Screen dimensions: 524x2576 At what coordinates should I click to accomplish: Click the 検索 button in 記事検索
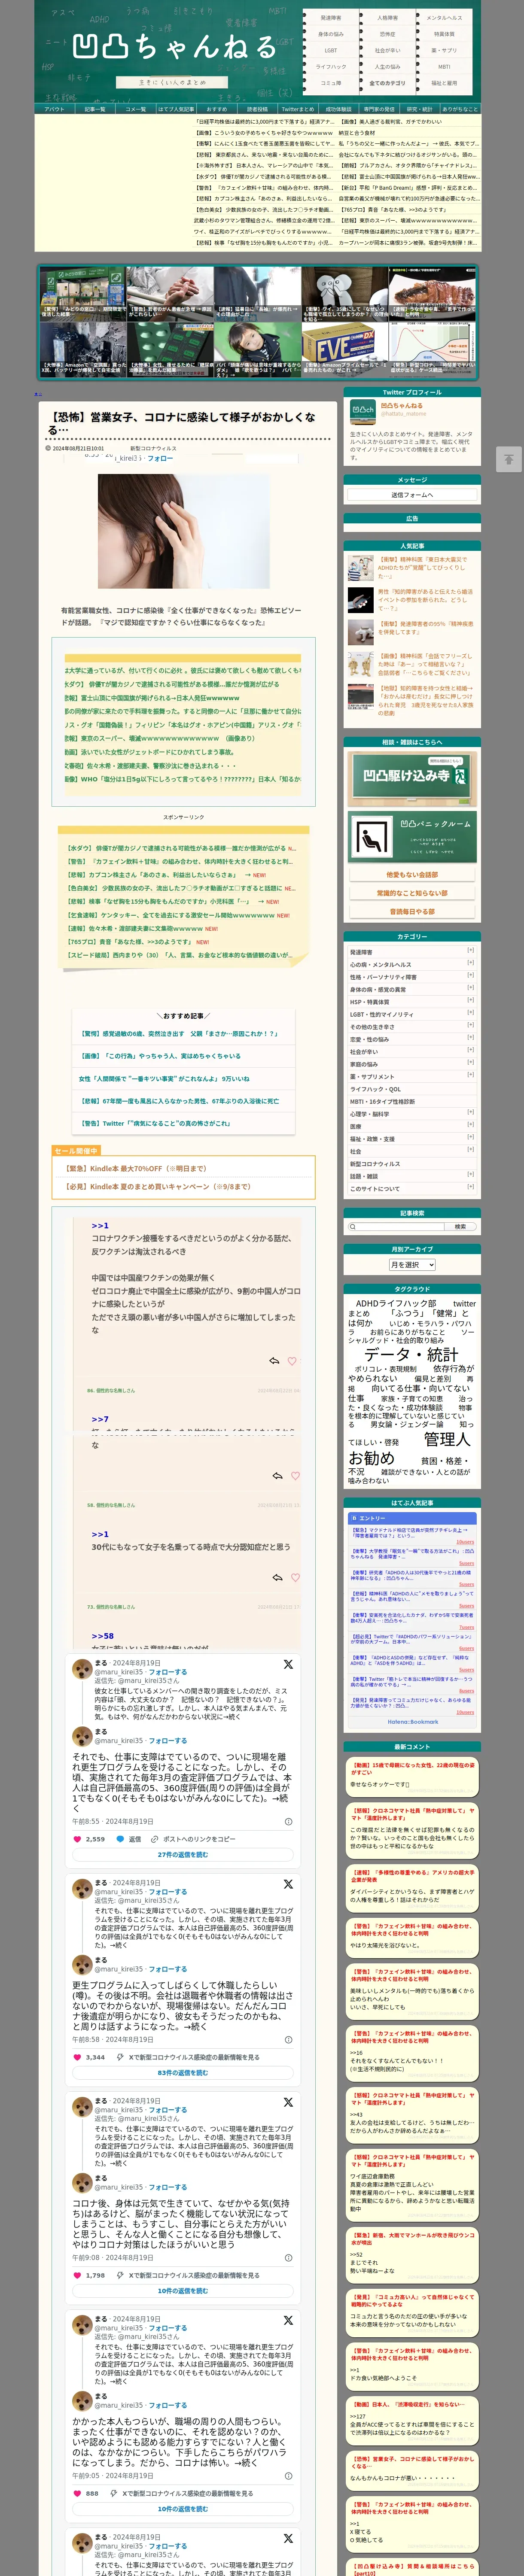460,1227
